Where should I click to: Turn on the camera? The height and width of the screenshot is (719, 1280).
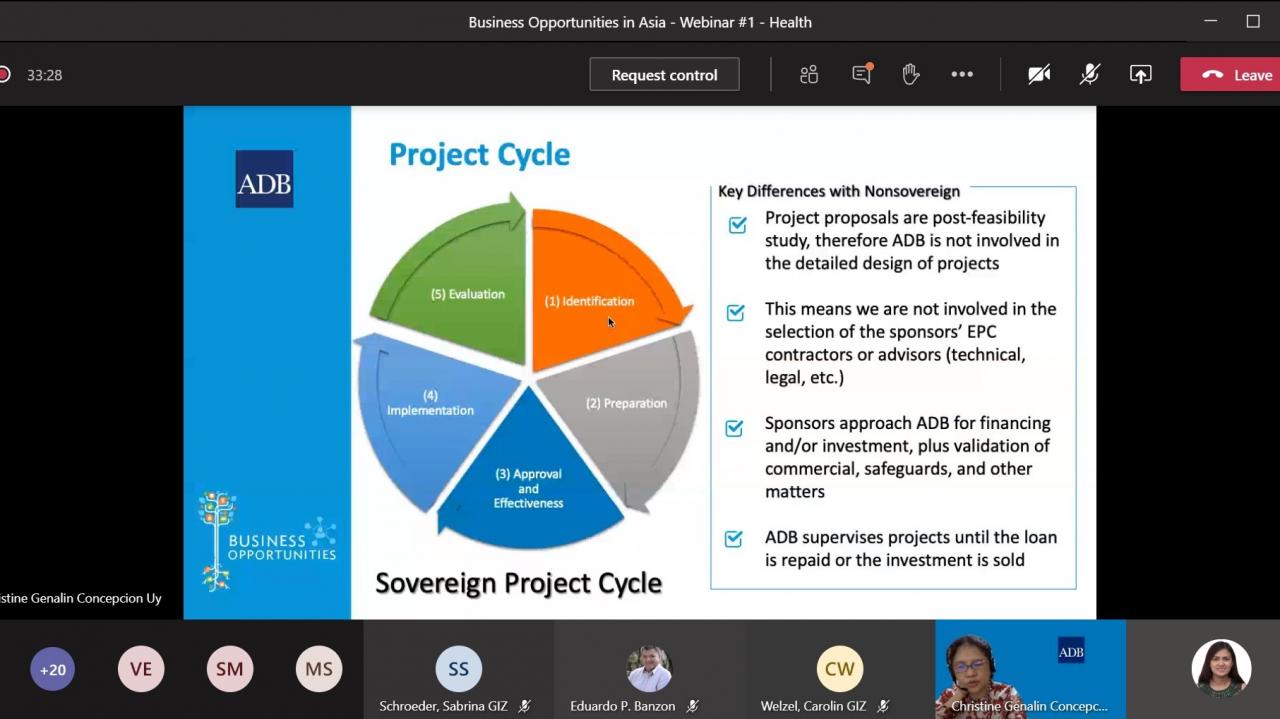(x=1039, y=75)
